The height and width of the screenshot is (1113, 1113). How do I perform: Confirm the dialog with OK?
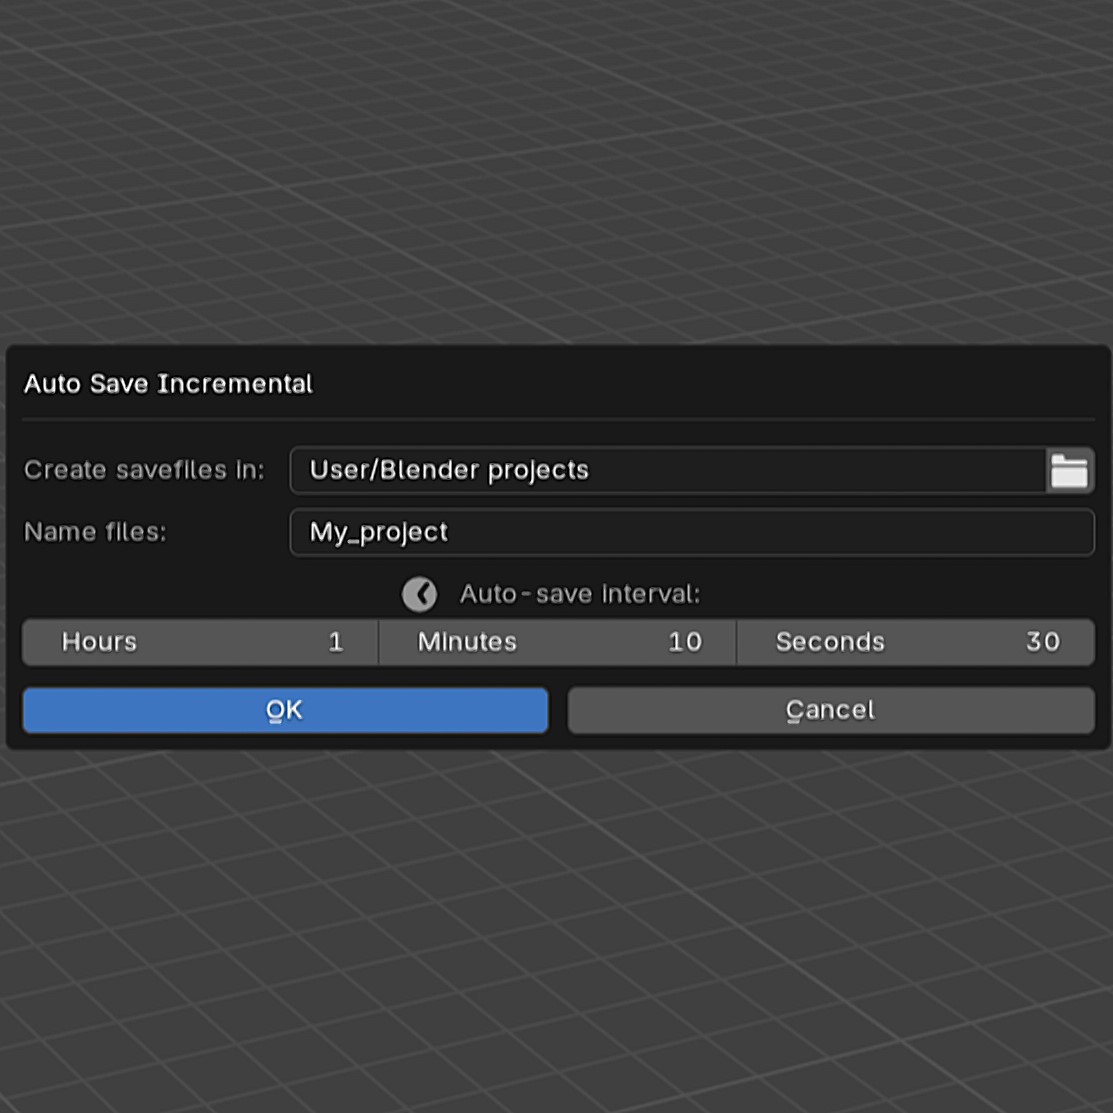285,709
